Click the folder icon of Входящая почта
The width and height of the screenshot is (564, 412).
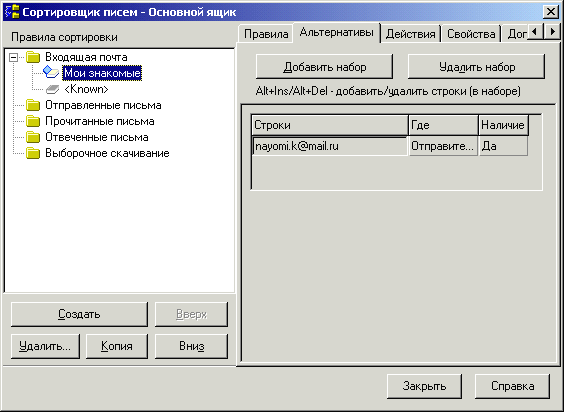click(x=33, y=57)
